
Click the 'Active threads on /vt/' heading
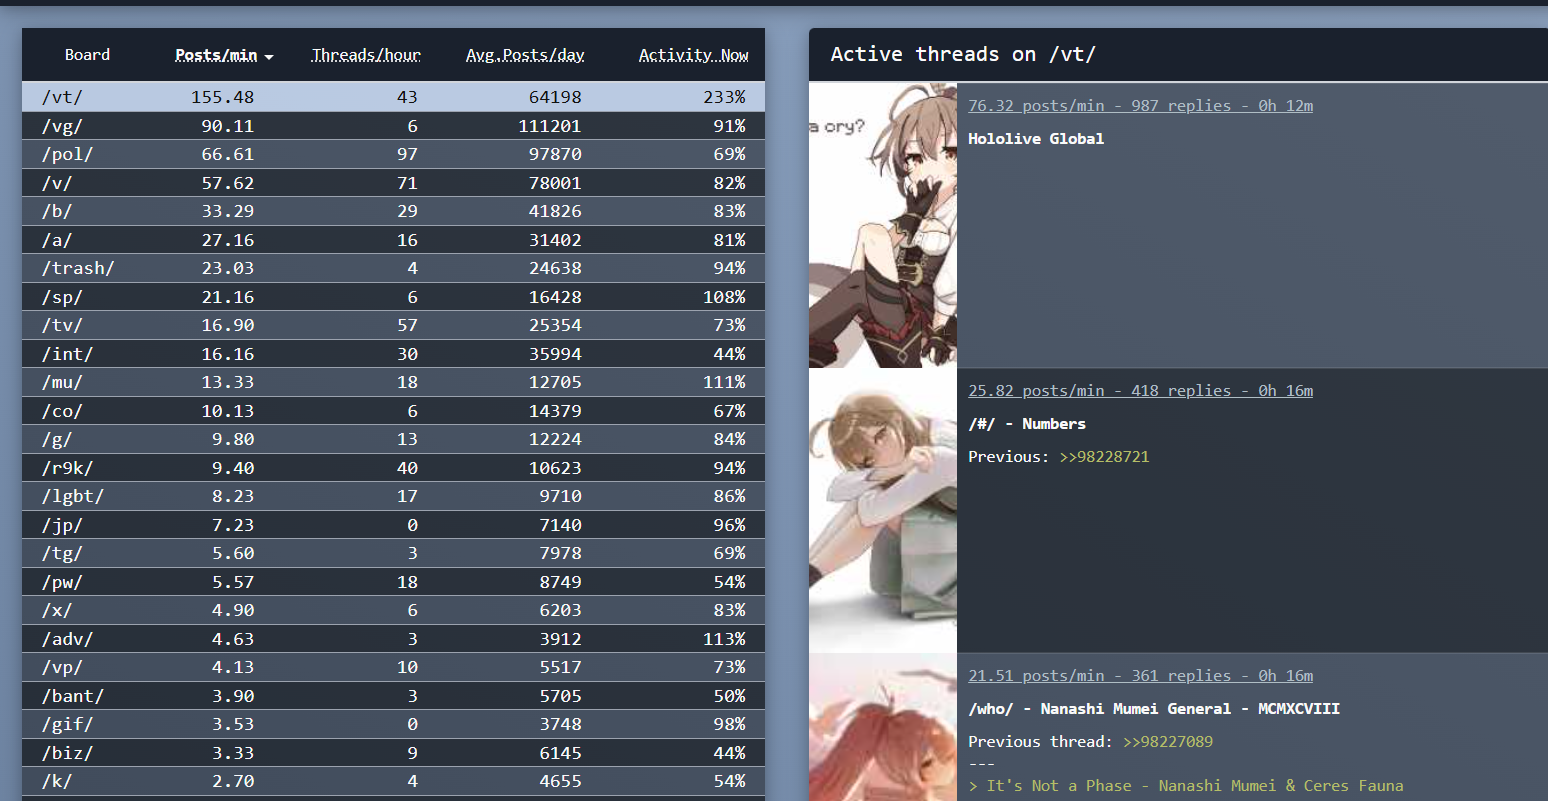963,55
